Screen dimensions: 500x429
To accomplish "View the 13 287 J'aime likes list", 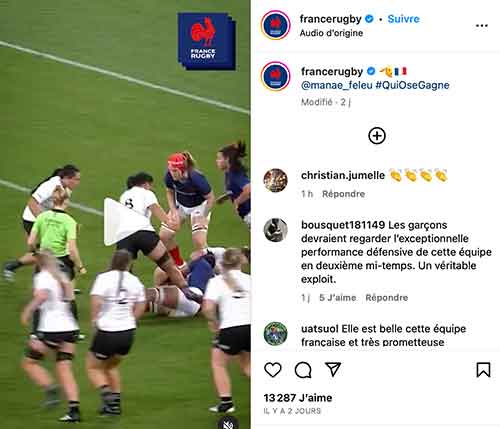I will pos(298,398).
